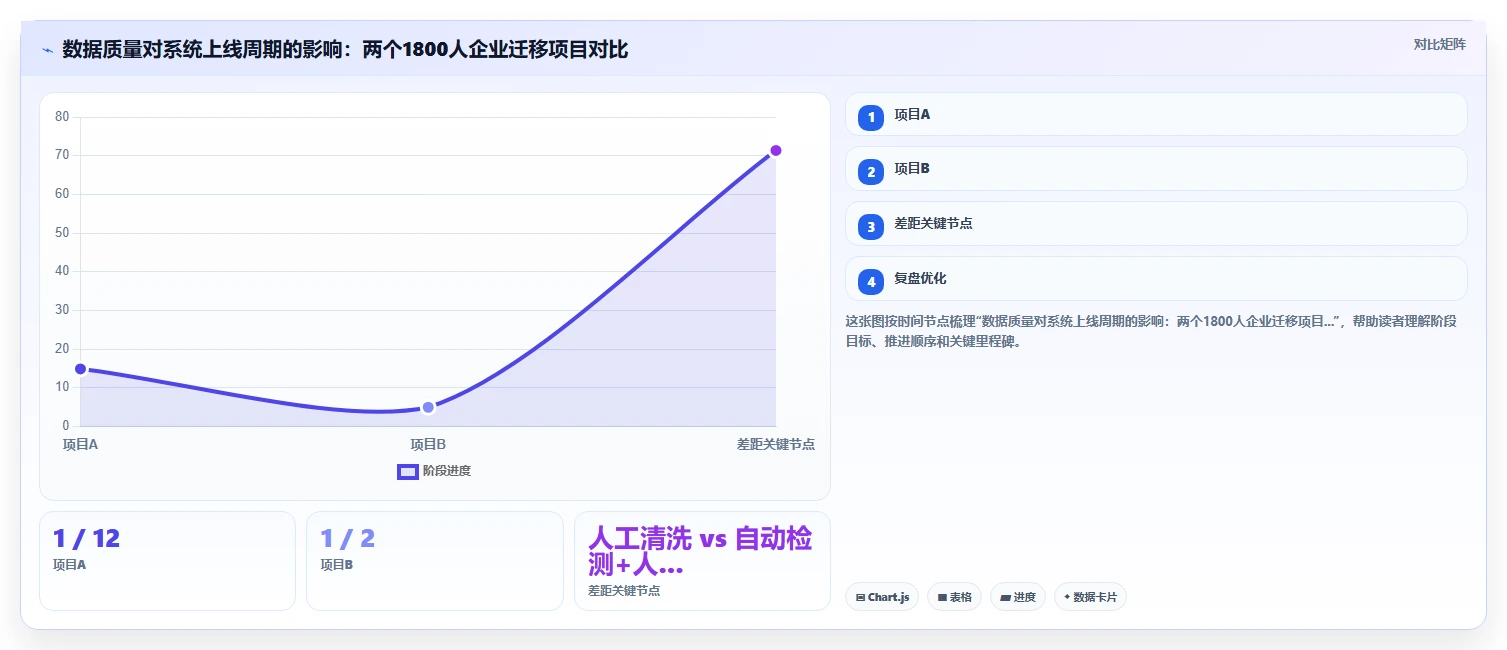The width and height of the screenshot is (1507, 650).
Task: Open the 差距关键节点 list item
Action: coord(1156,223)
